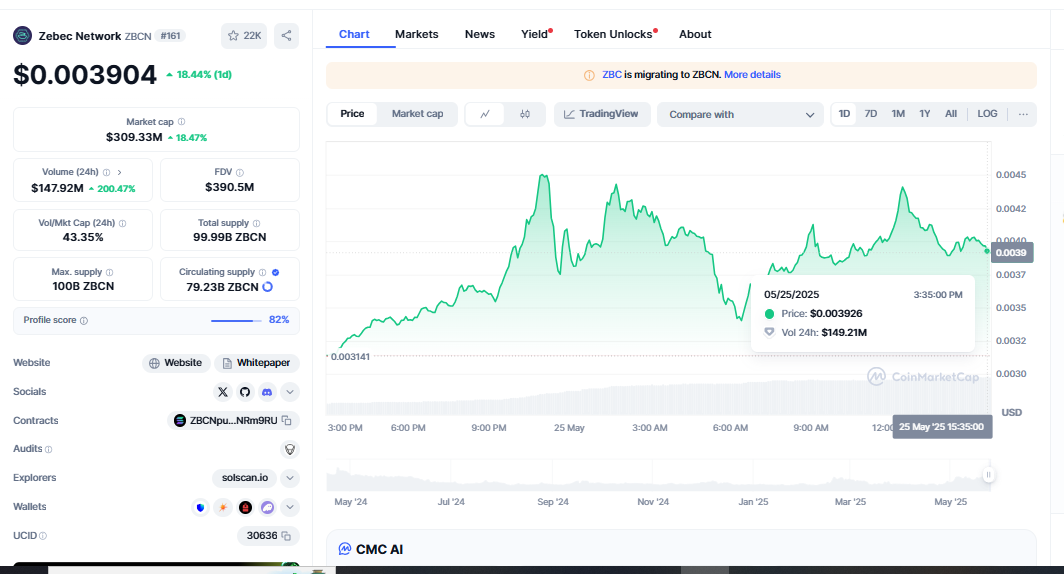
Task: Toggle LOG scale on chart
Action: click(x=987, y=114)
